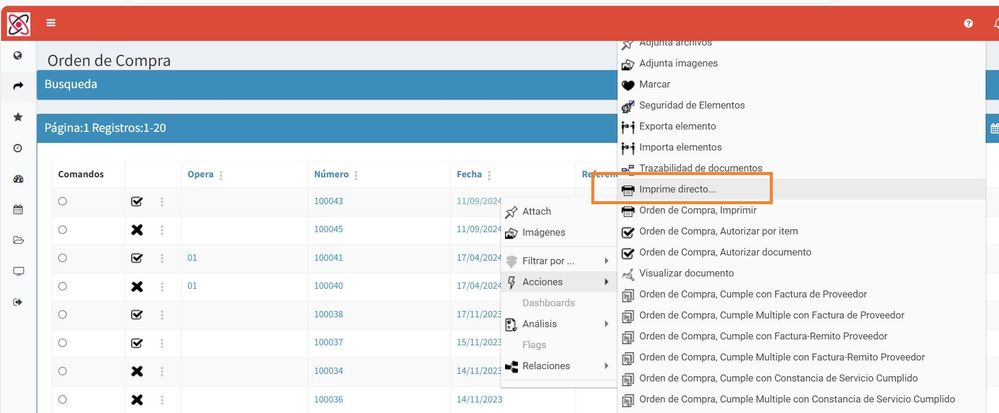Open row options dots for order 100037
Screen dimensions: 999x413
pos(162,343)
